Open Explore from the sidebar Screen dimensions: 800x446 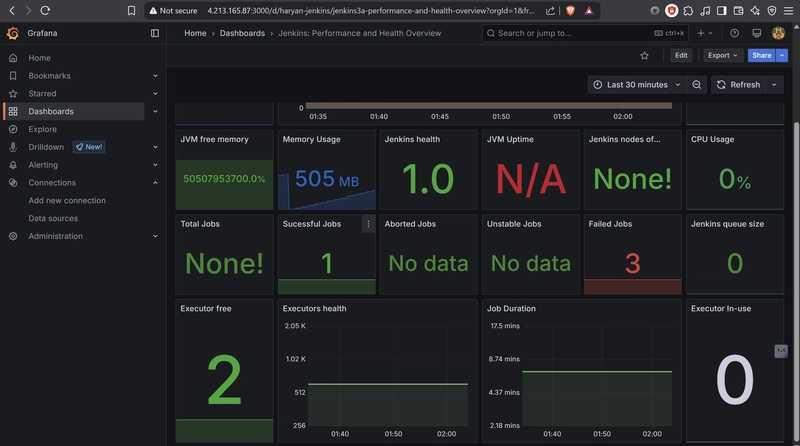click(x=42, y=129)
